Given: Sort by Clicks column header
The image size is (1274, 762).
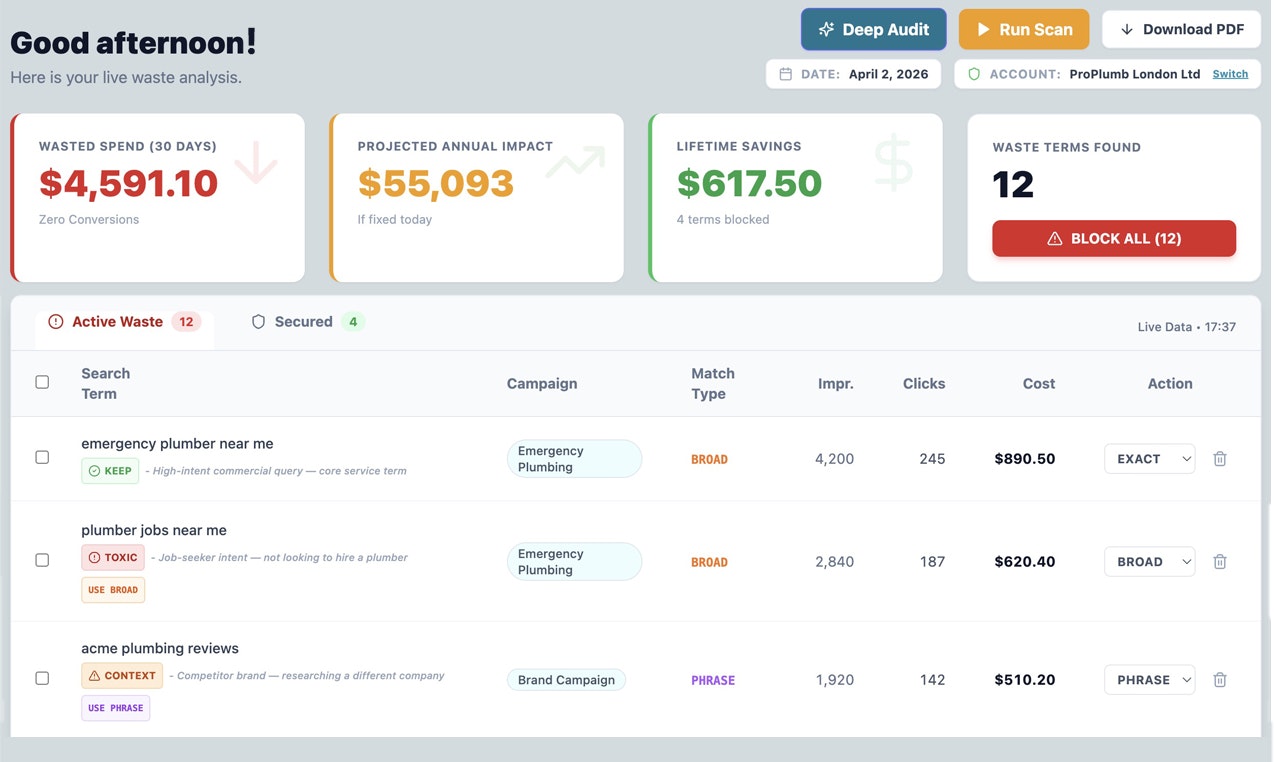Looking at the screenshot, I should click(924, 383).
